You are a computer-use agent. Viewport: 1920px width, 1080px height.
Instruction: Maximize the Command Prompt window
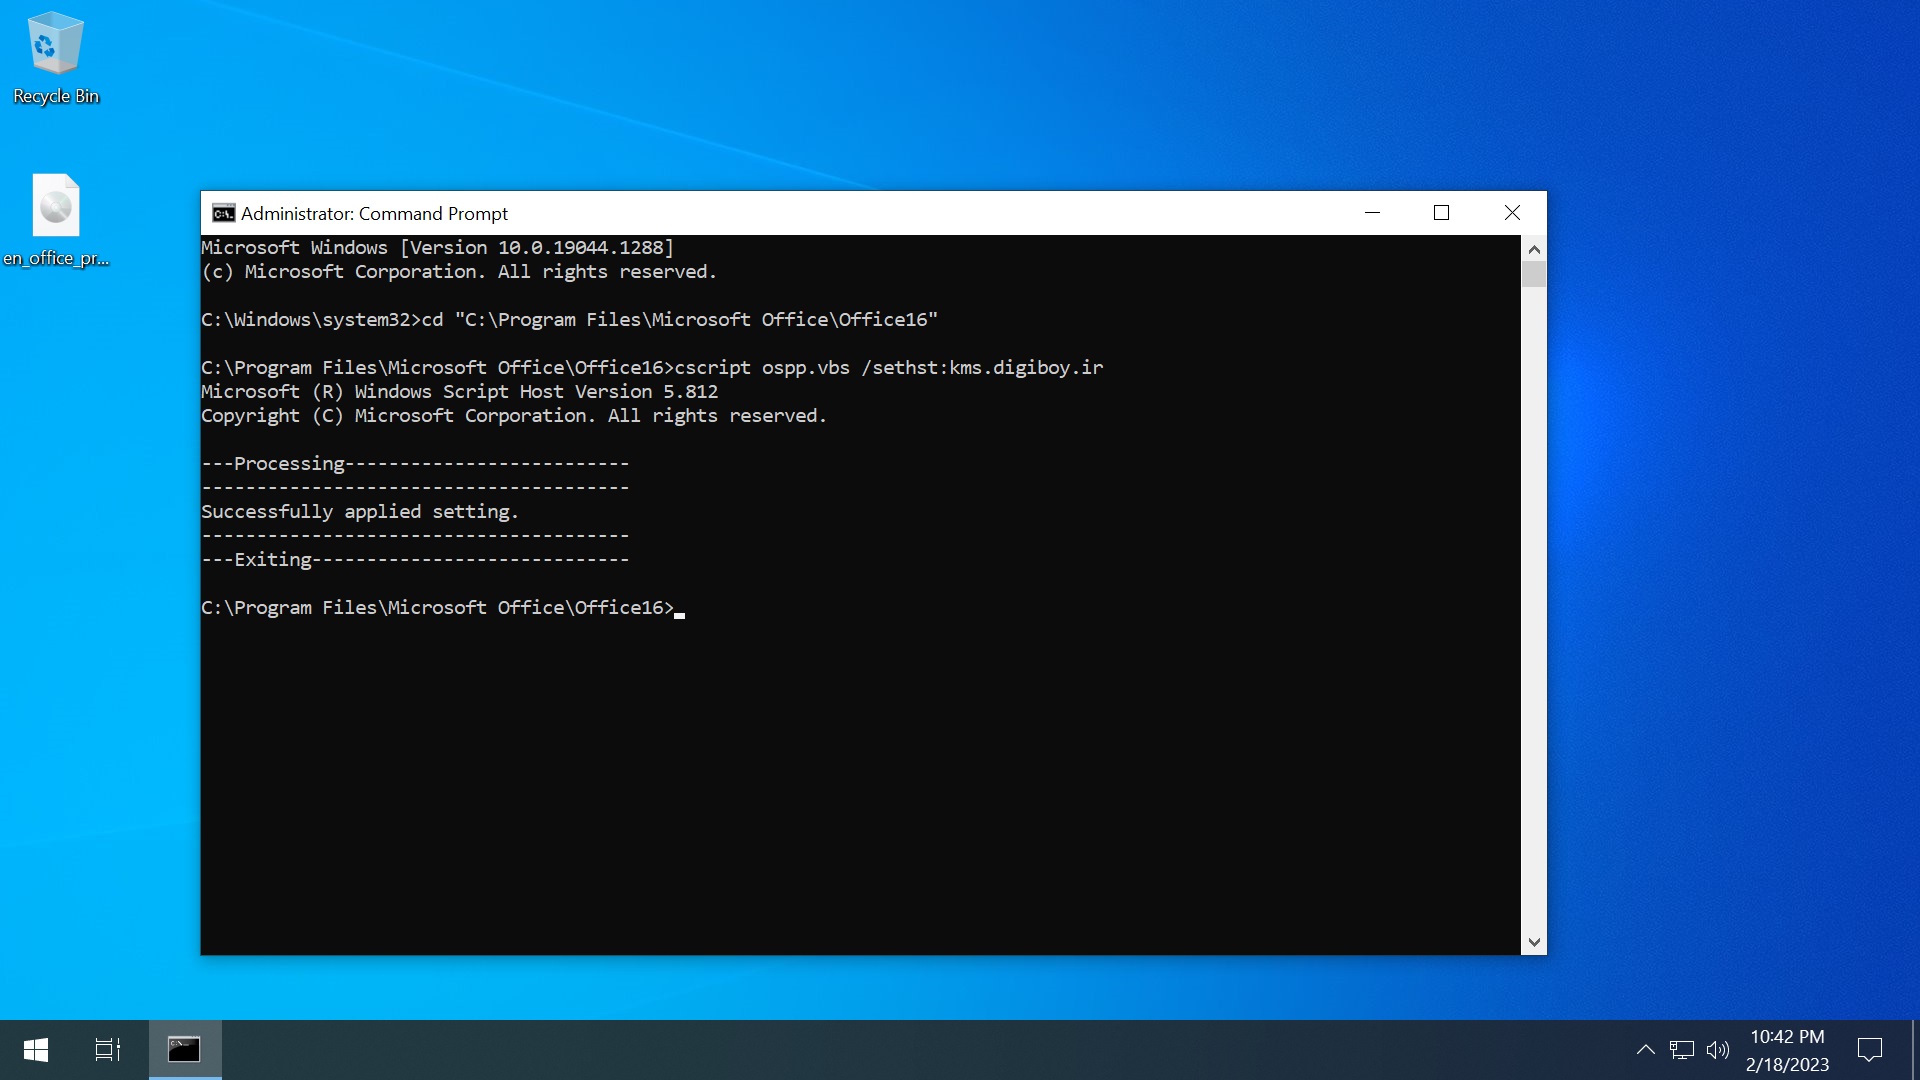[x=1441, y=213]
